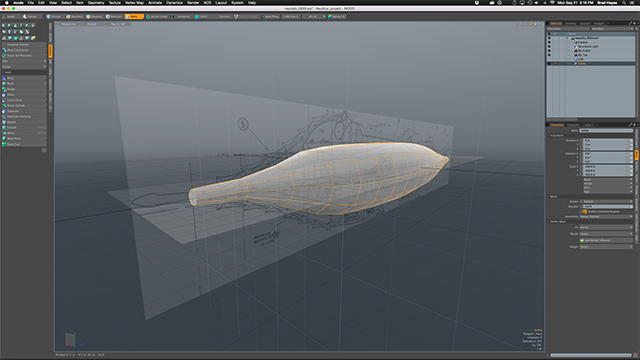Open the Render dropdown set to Default
The image size is (640, 360).
click(x=607, y=202)
